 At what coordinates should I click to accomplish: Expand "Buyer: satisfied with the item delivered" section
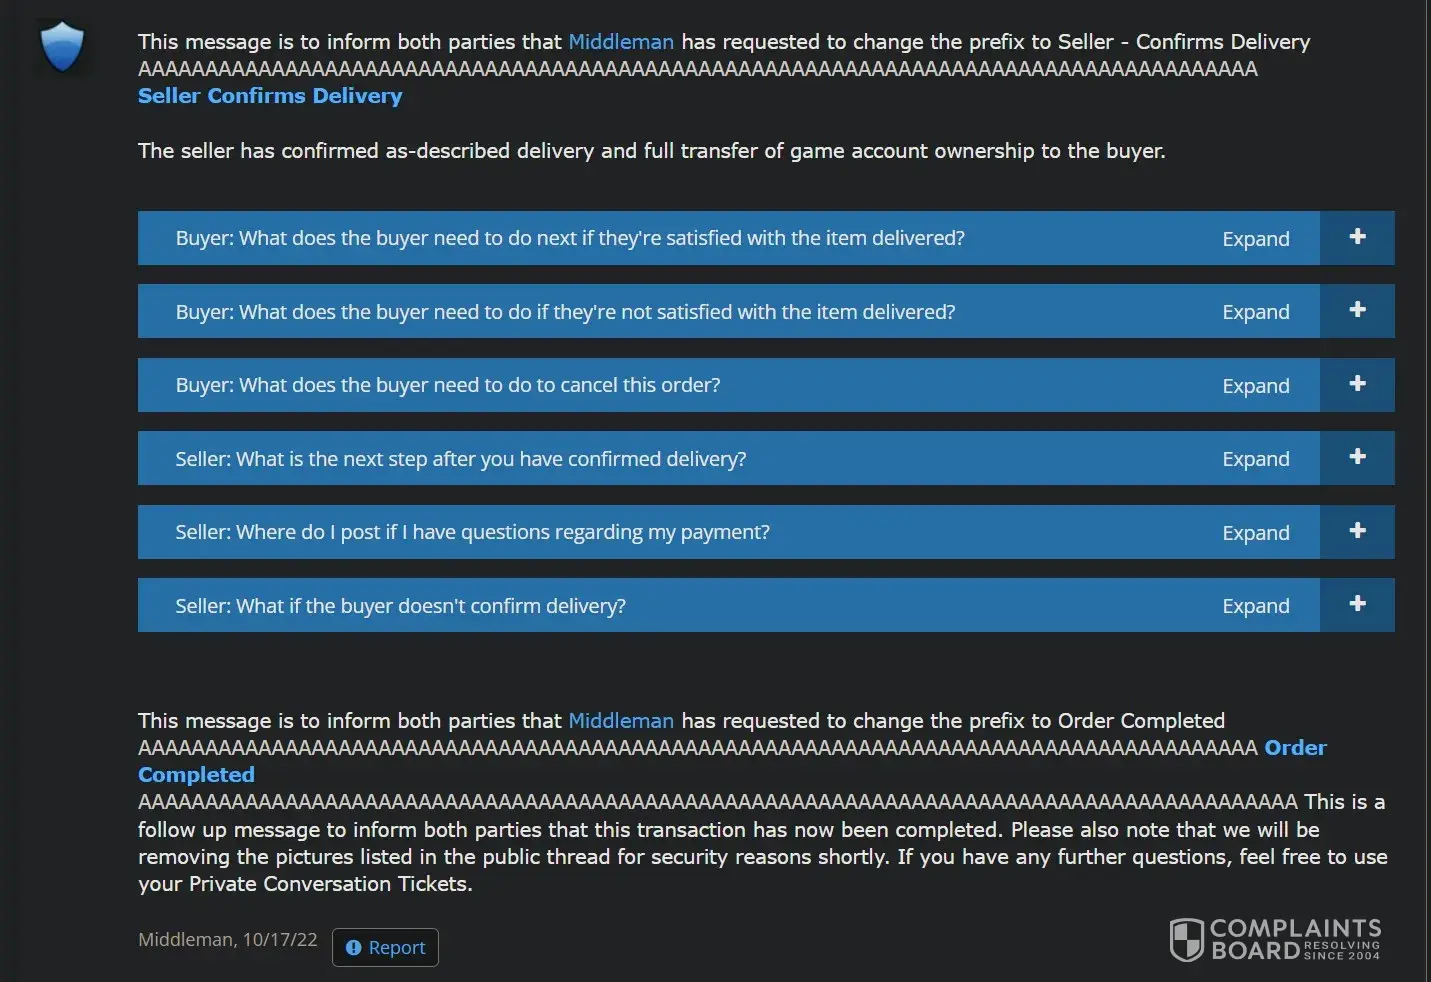[x=1255, y=239]
